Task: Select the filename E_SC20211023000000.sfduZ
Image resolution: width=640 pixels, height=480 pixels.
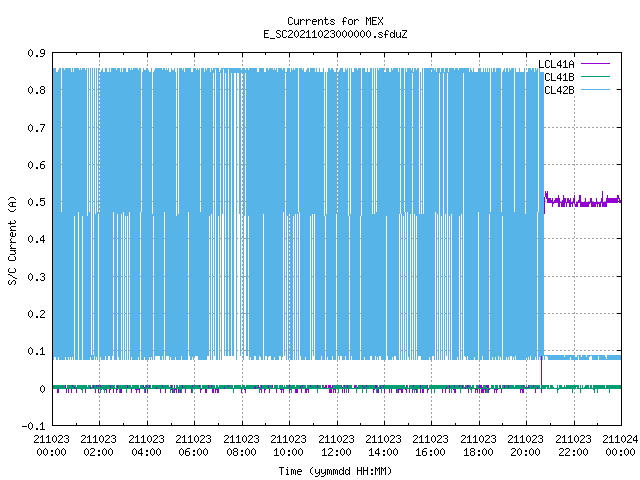Action: pyautogui.click(x=335, y=34)
